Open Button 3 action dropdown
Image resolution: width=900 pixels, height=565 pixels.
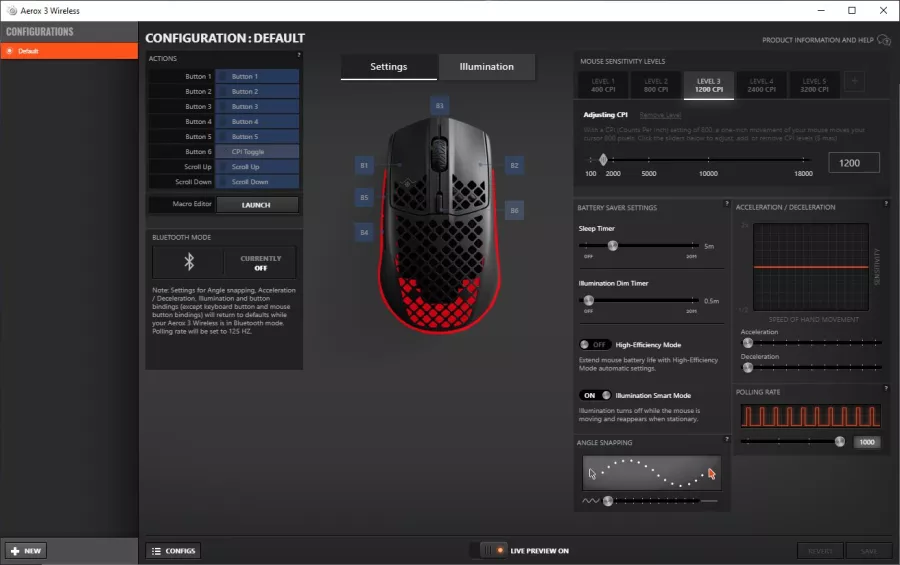[x=257, y=106]
